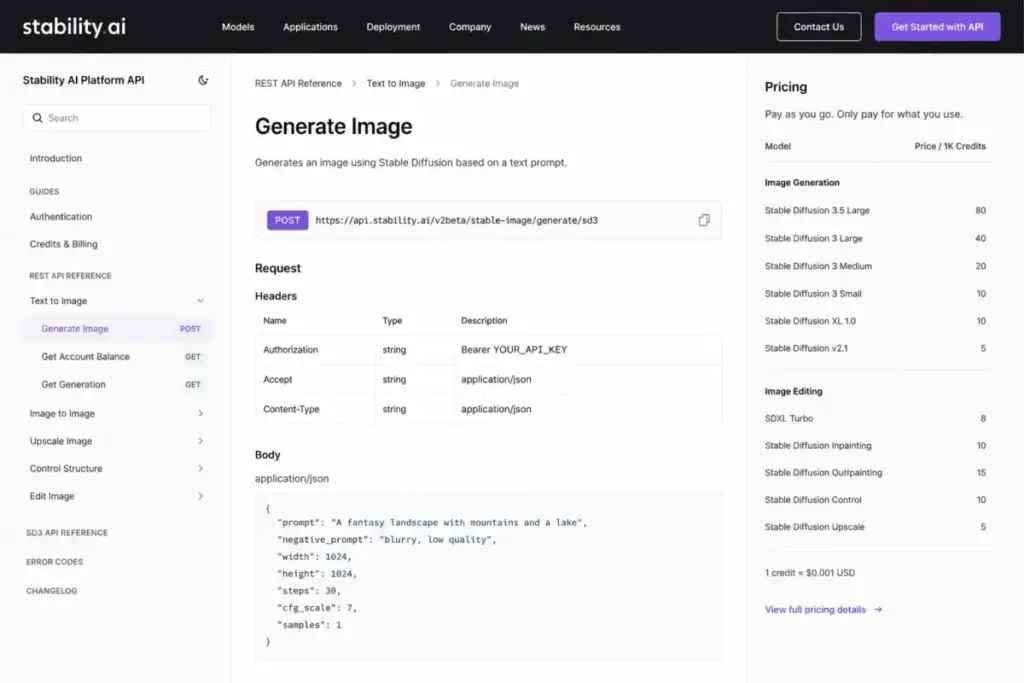This screenshot has width=1024, height=683.
Task: Click Stable Diffusion XL 1.0 row
Action: click(875, 321)
